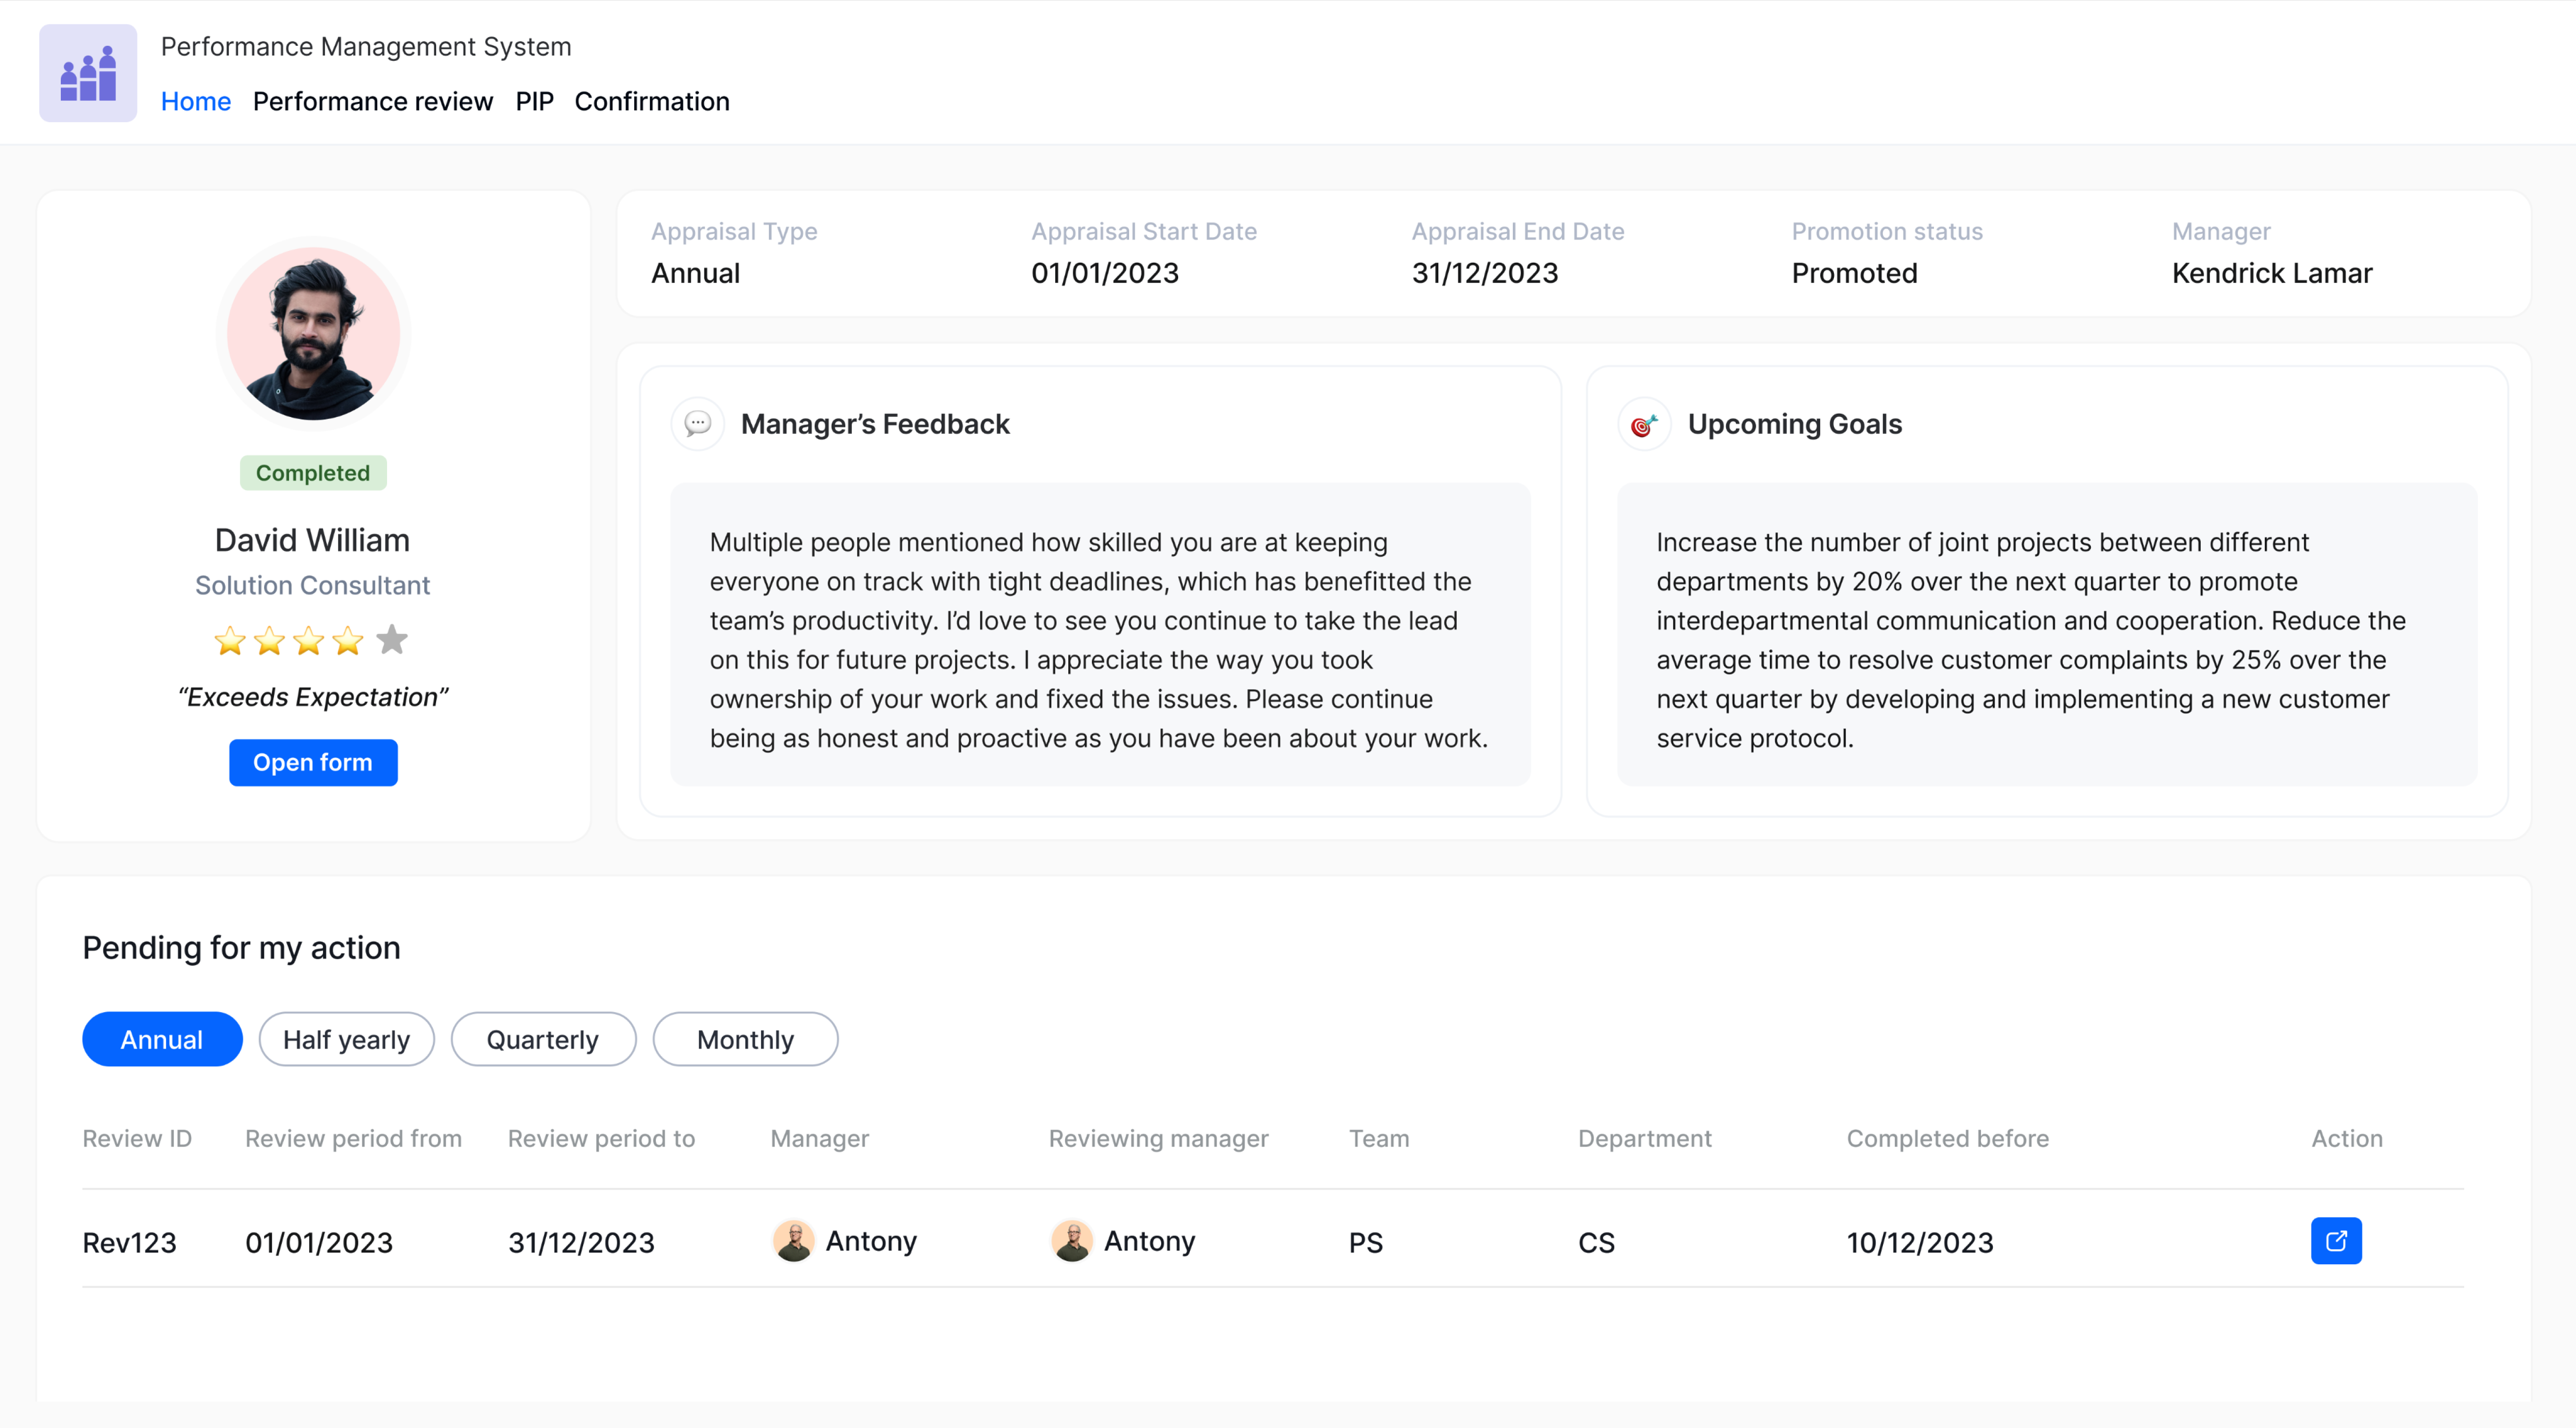Click the Open form button
Screen dimensions: 2576x1428
coord(313,762)
